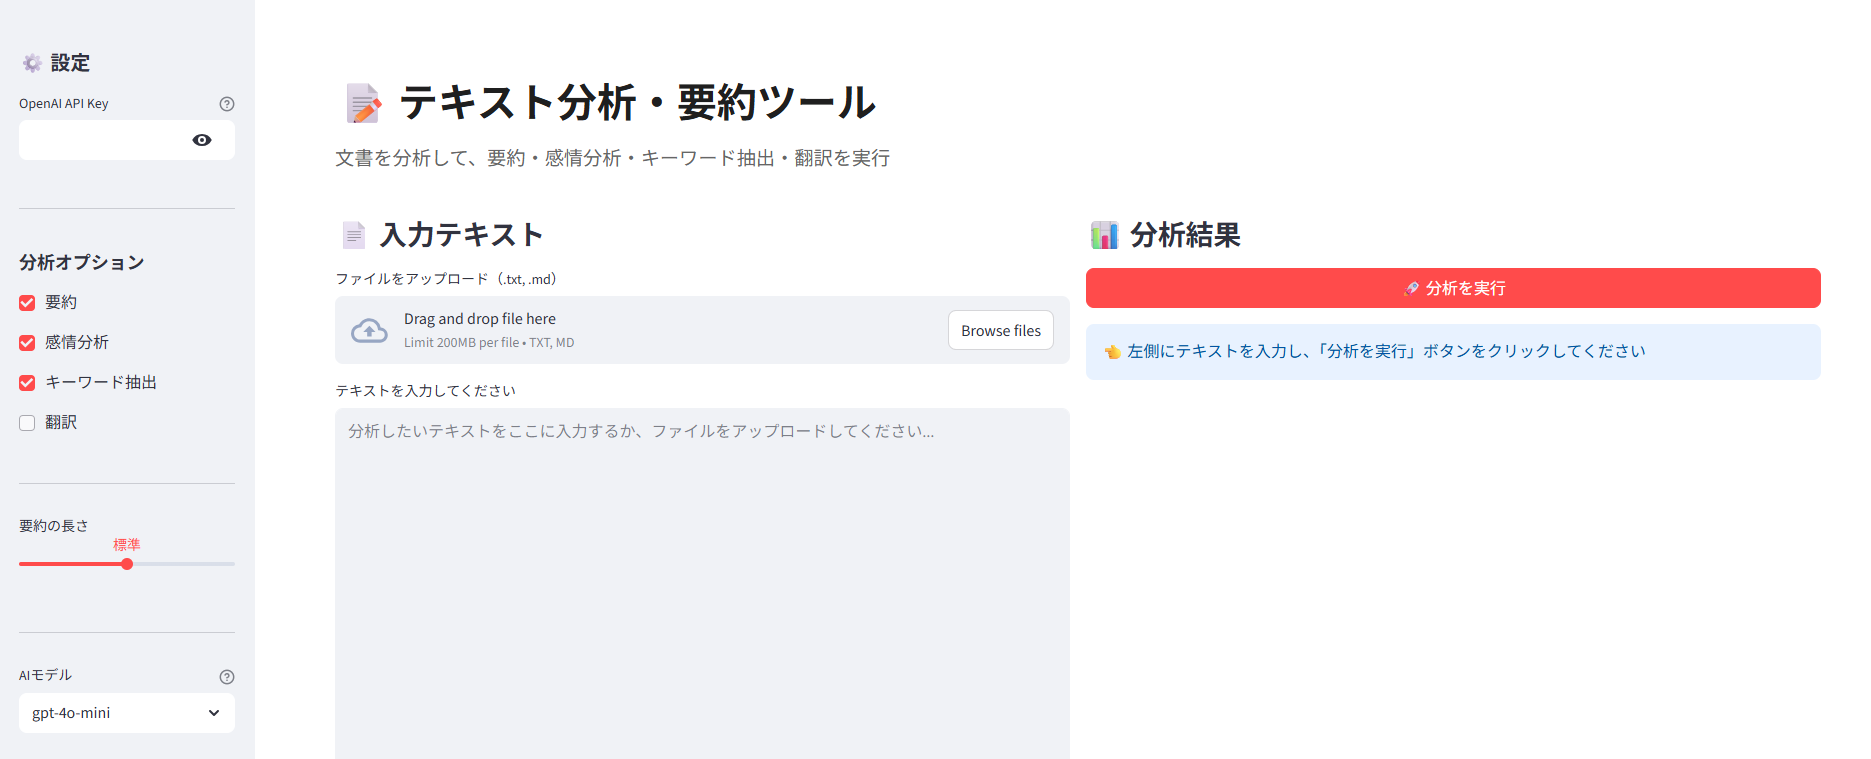
Task: Click the cloud upload icon in the dropzone
Action: [x=369, y=330]
